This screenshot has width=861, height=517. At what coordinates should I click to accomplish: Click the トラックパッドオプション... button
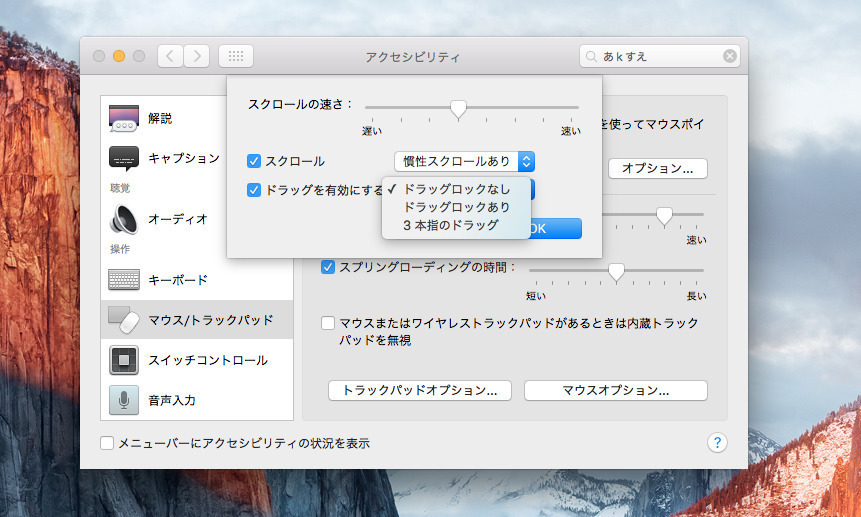pos(420,390)
